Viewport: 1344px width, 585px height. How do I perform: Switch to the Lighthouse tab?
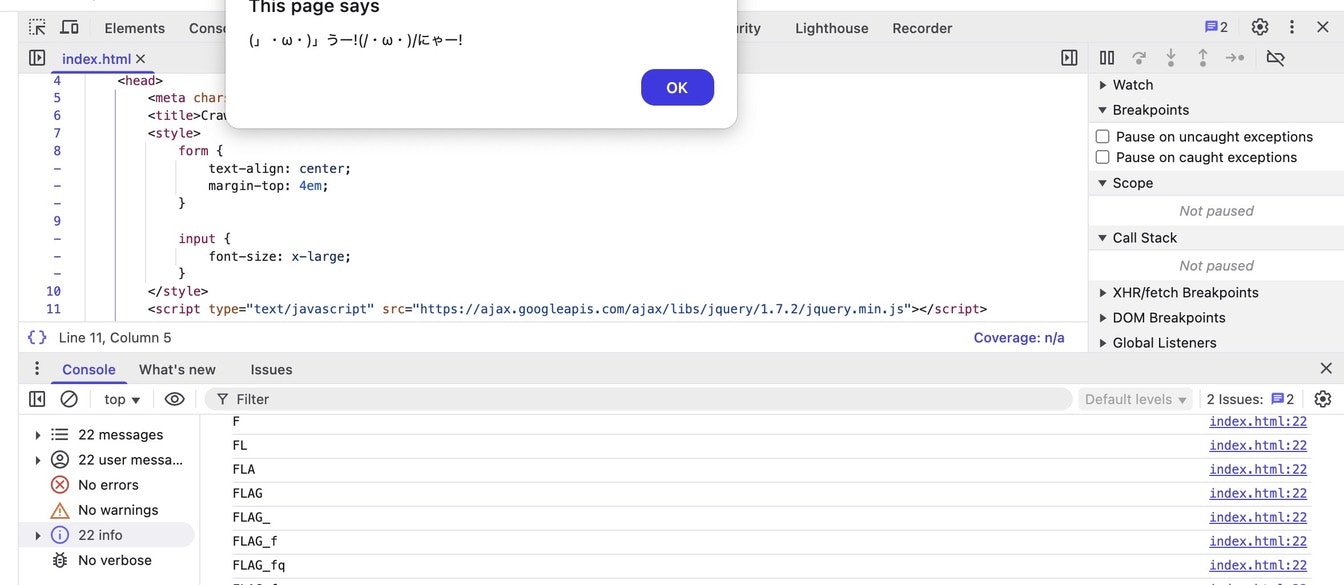[x=832, y=28]
